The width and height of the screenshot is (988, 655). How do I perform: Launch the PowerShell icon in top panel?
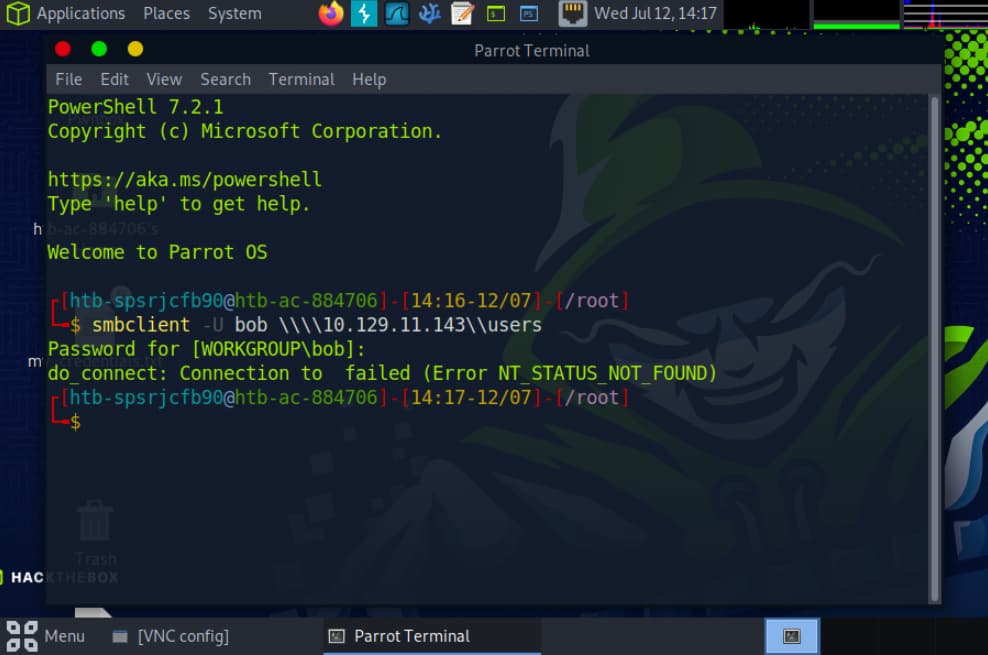point(529,14)
